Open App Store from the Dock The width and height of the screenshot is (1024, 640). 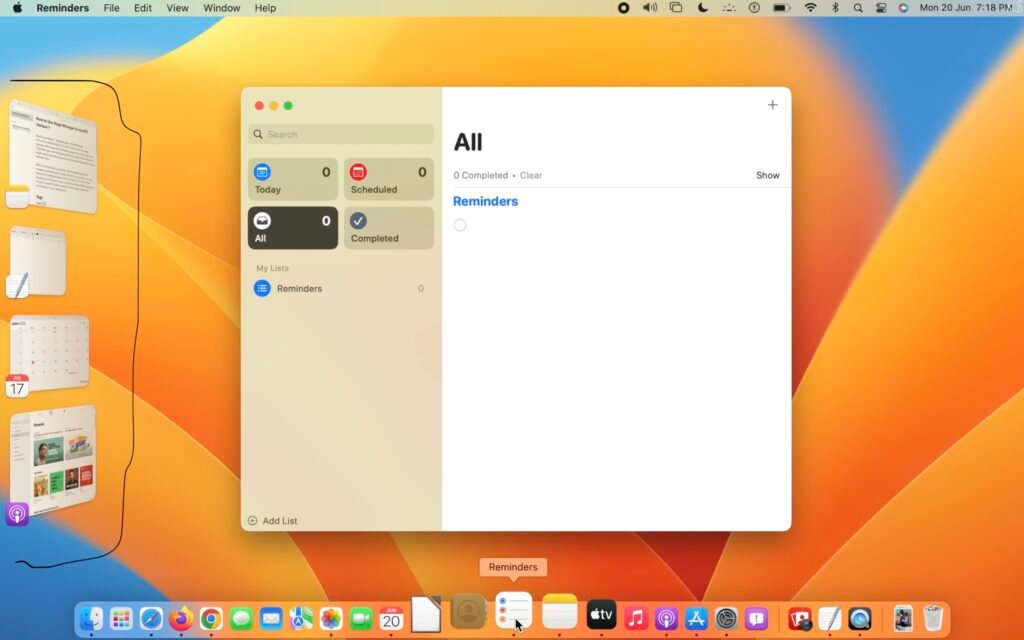point(696,618)
